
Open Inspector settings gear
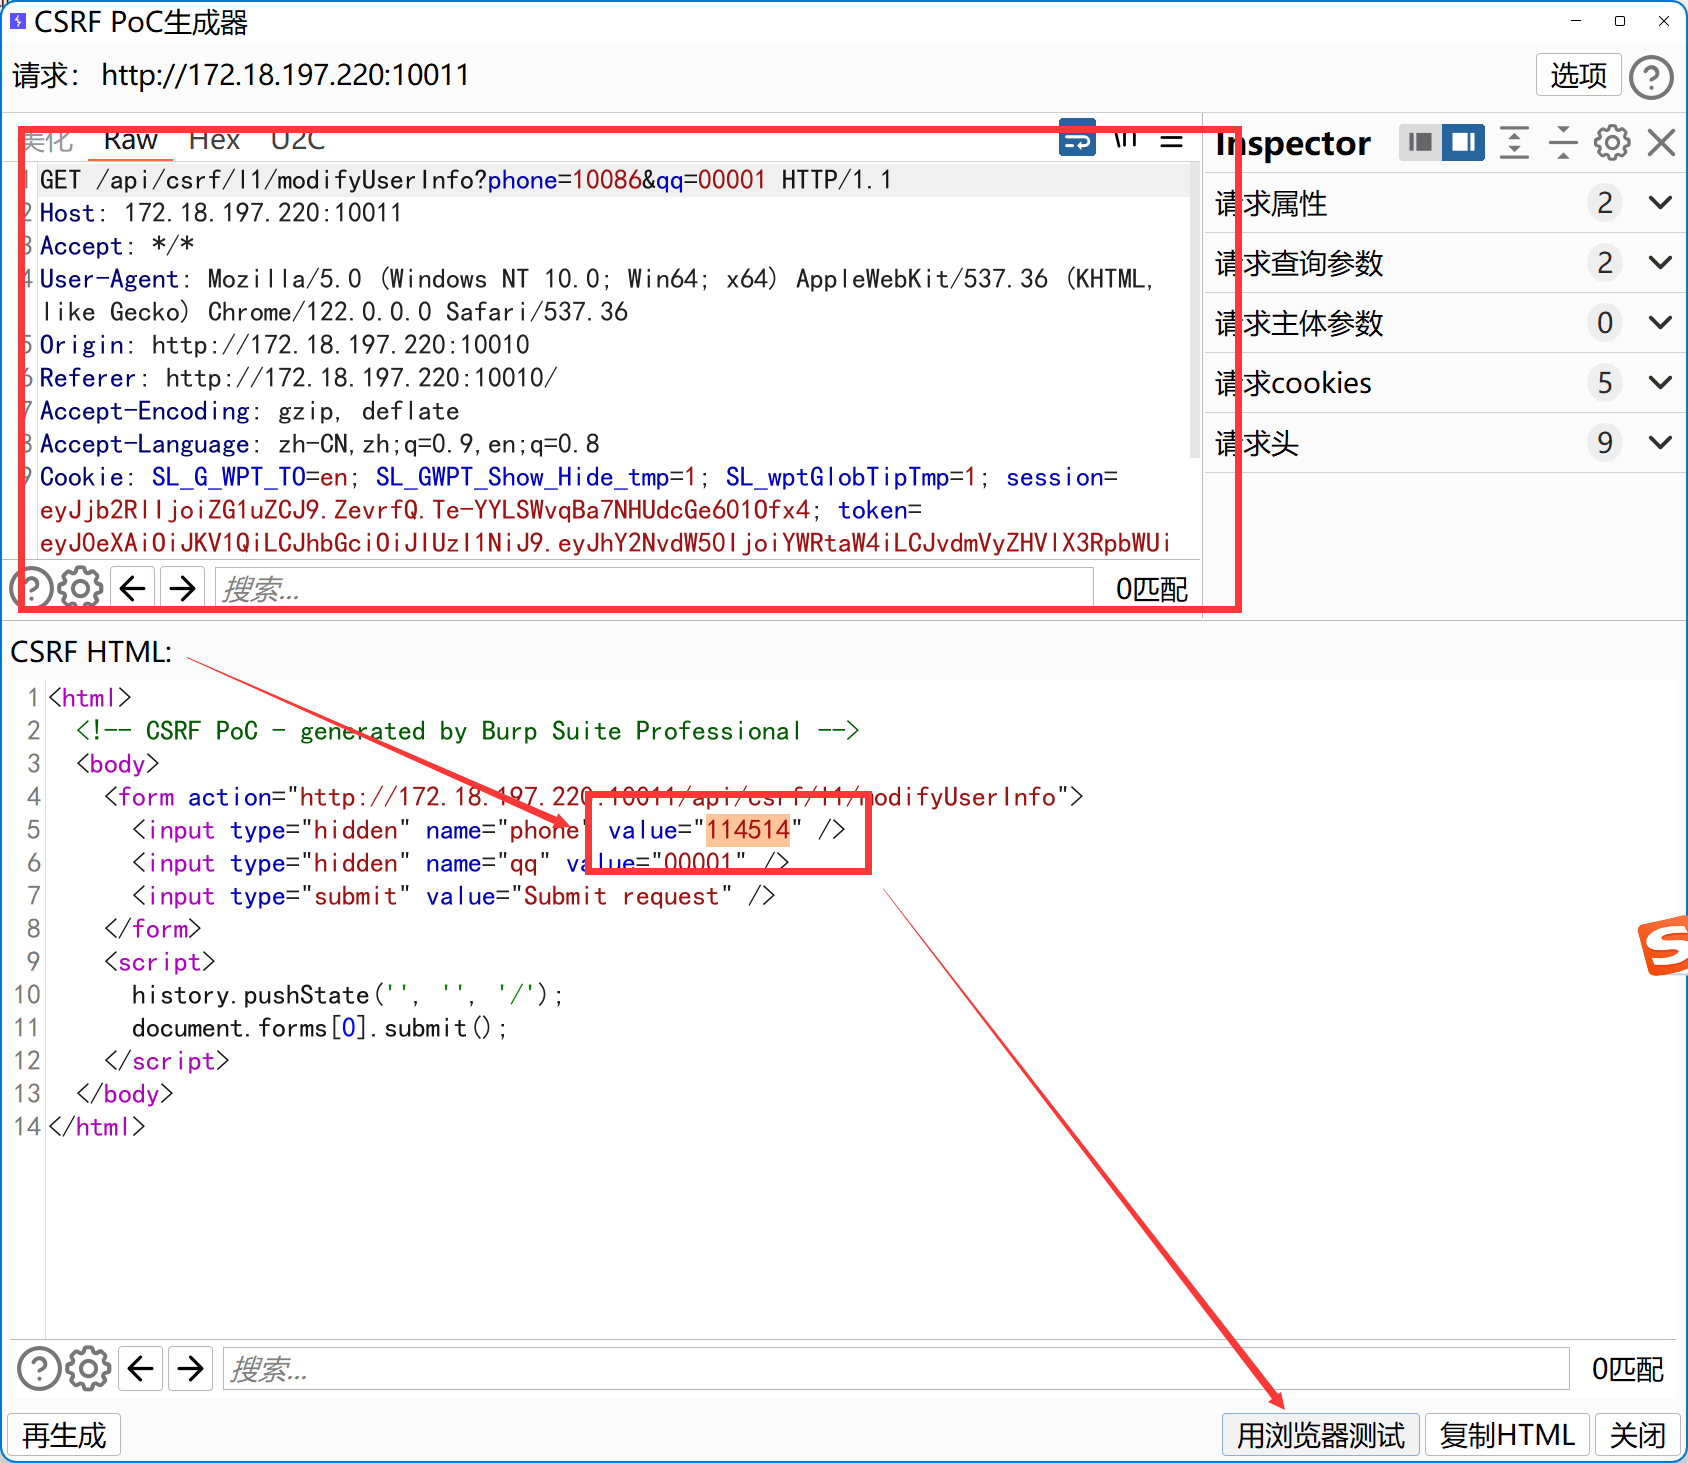pos(1612,143)
